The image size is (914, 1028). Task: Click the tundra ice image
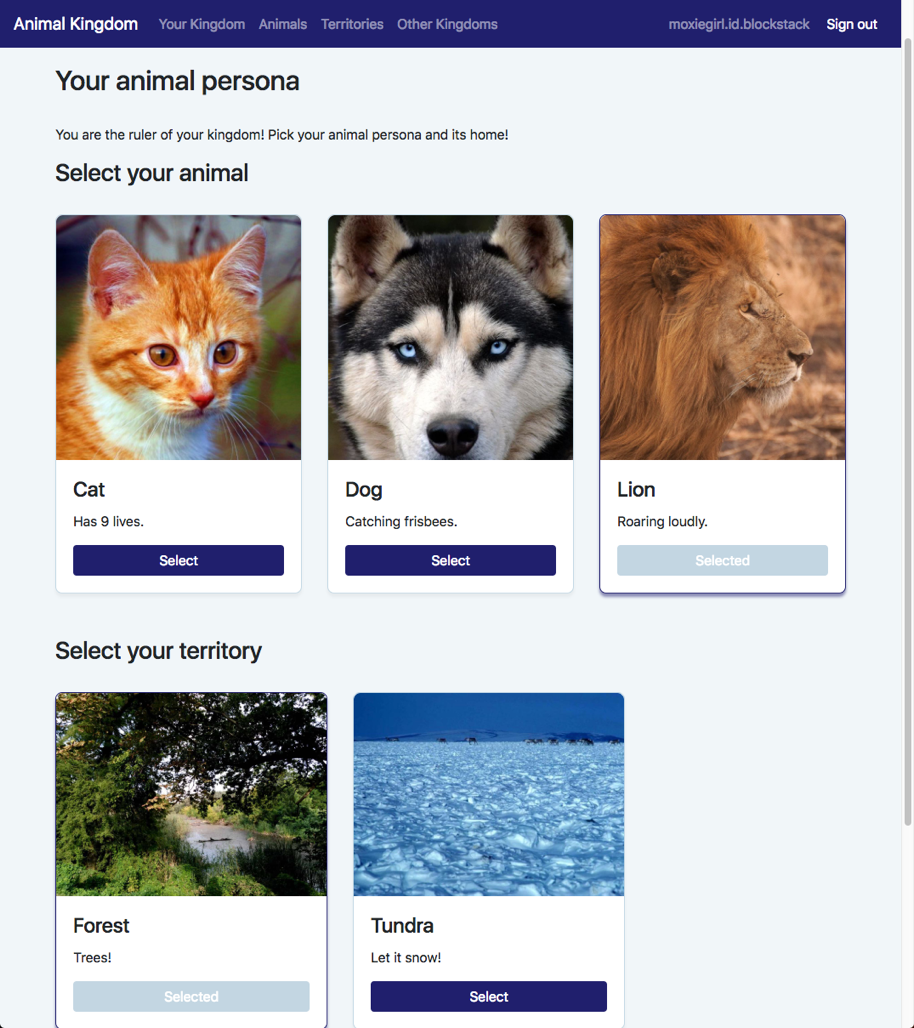point(489,795)
